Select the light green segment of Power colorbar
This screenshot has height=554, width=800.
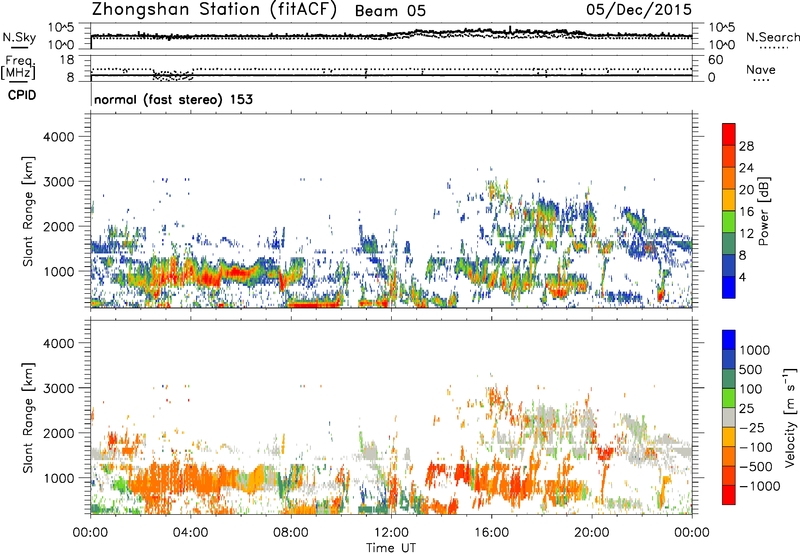(729, 222)
